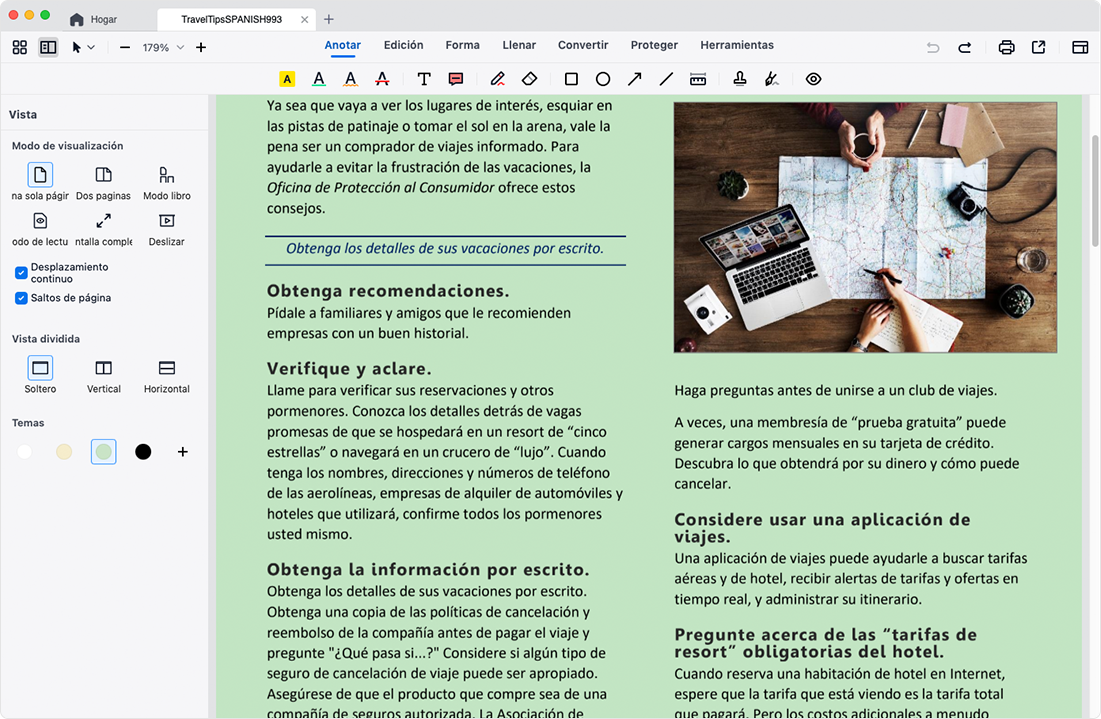This screenshot has height=719, width=1101.
Task: Disable Desplazamiento continuo checkbox
Action: [21, 273]
